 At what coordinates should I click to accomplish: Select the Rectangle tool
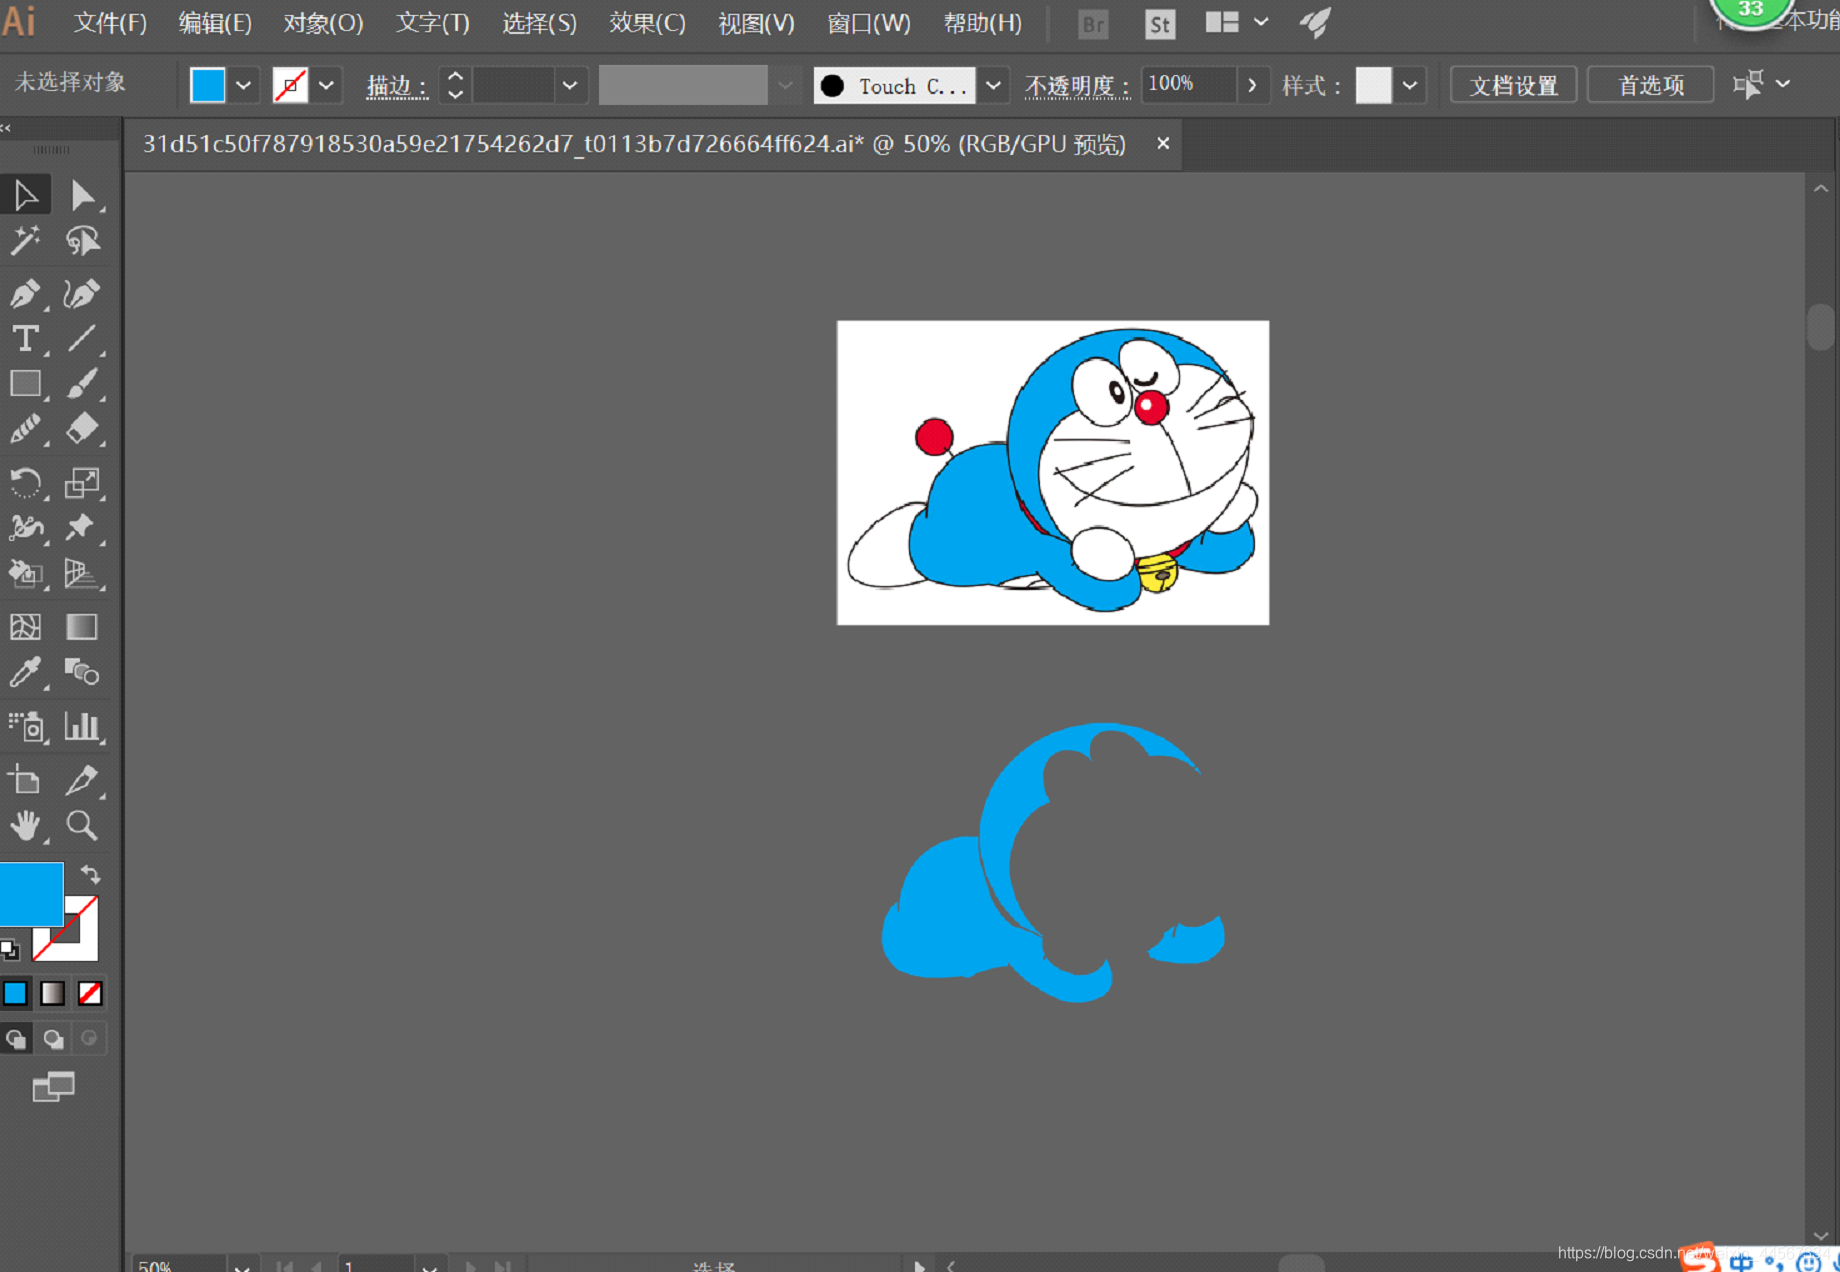[x=26, y=383]
